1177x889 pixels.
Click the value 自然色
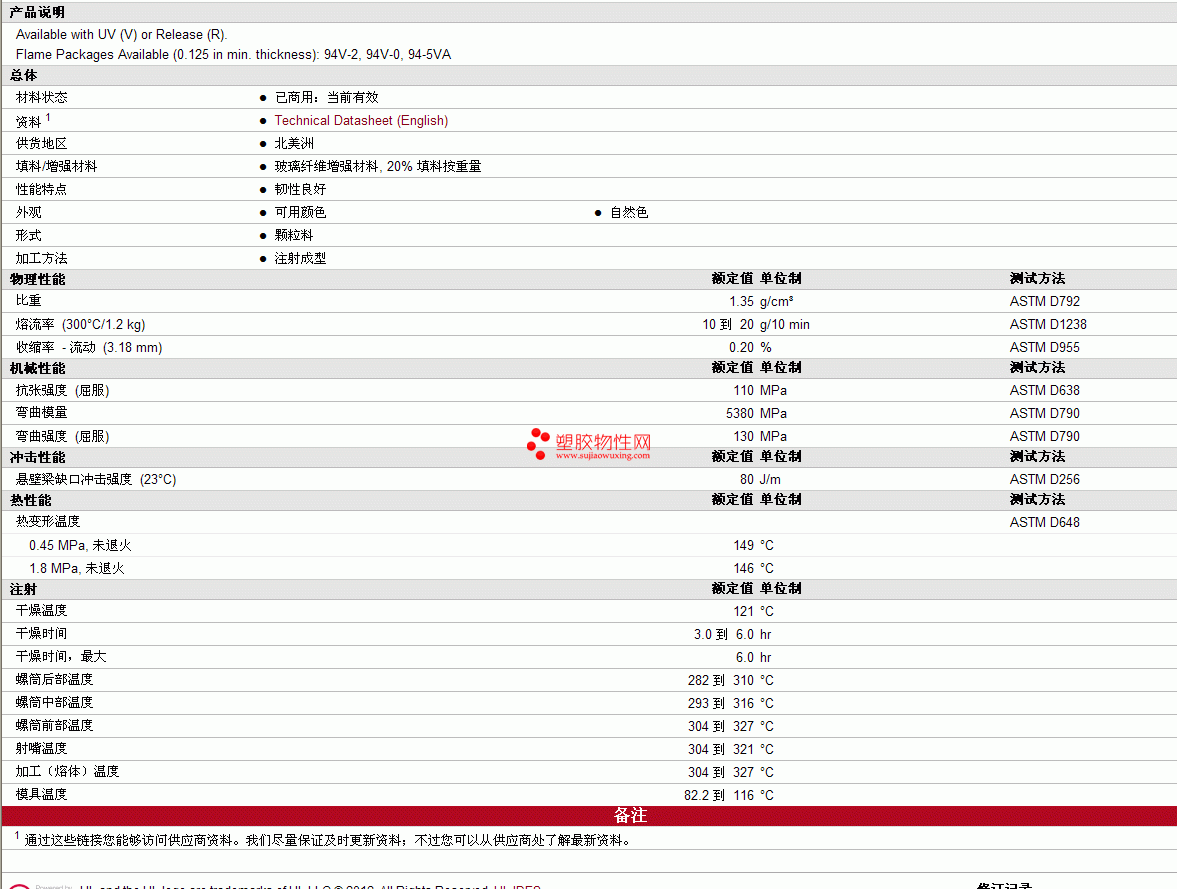[x=629, y=212]
